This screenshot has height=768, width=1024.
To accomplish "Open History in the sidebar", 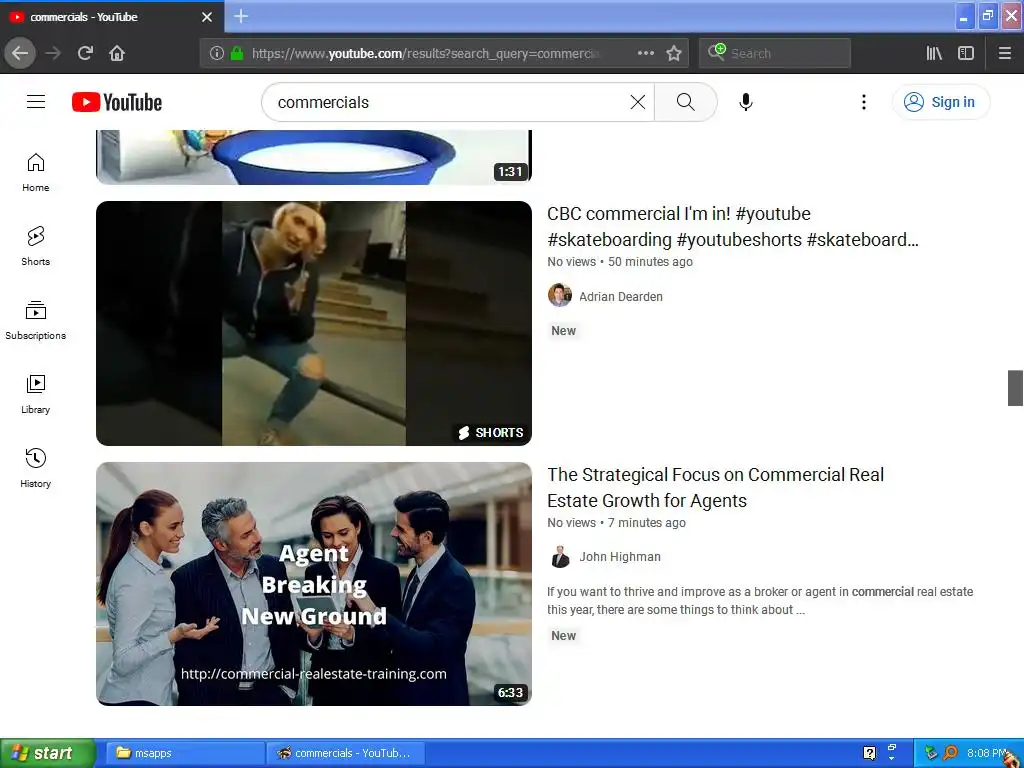I will pyautogui.click(x=36, y=468).
